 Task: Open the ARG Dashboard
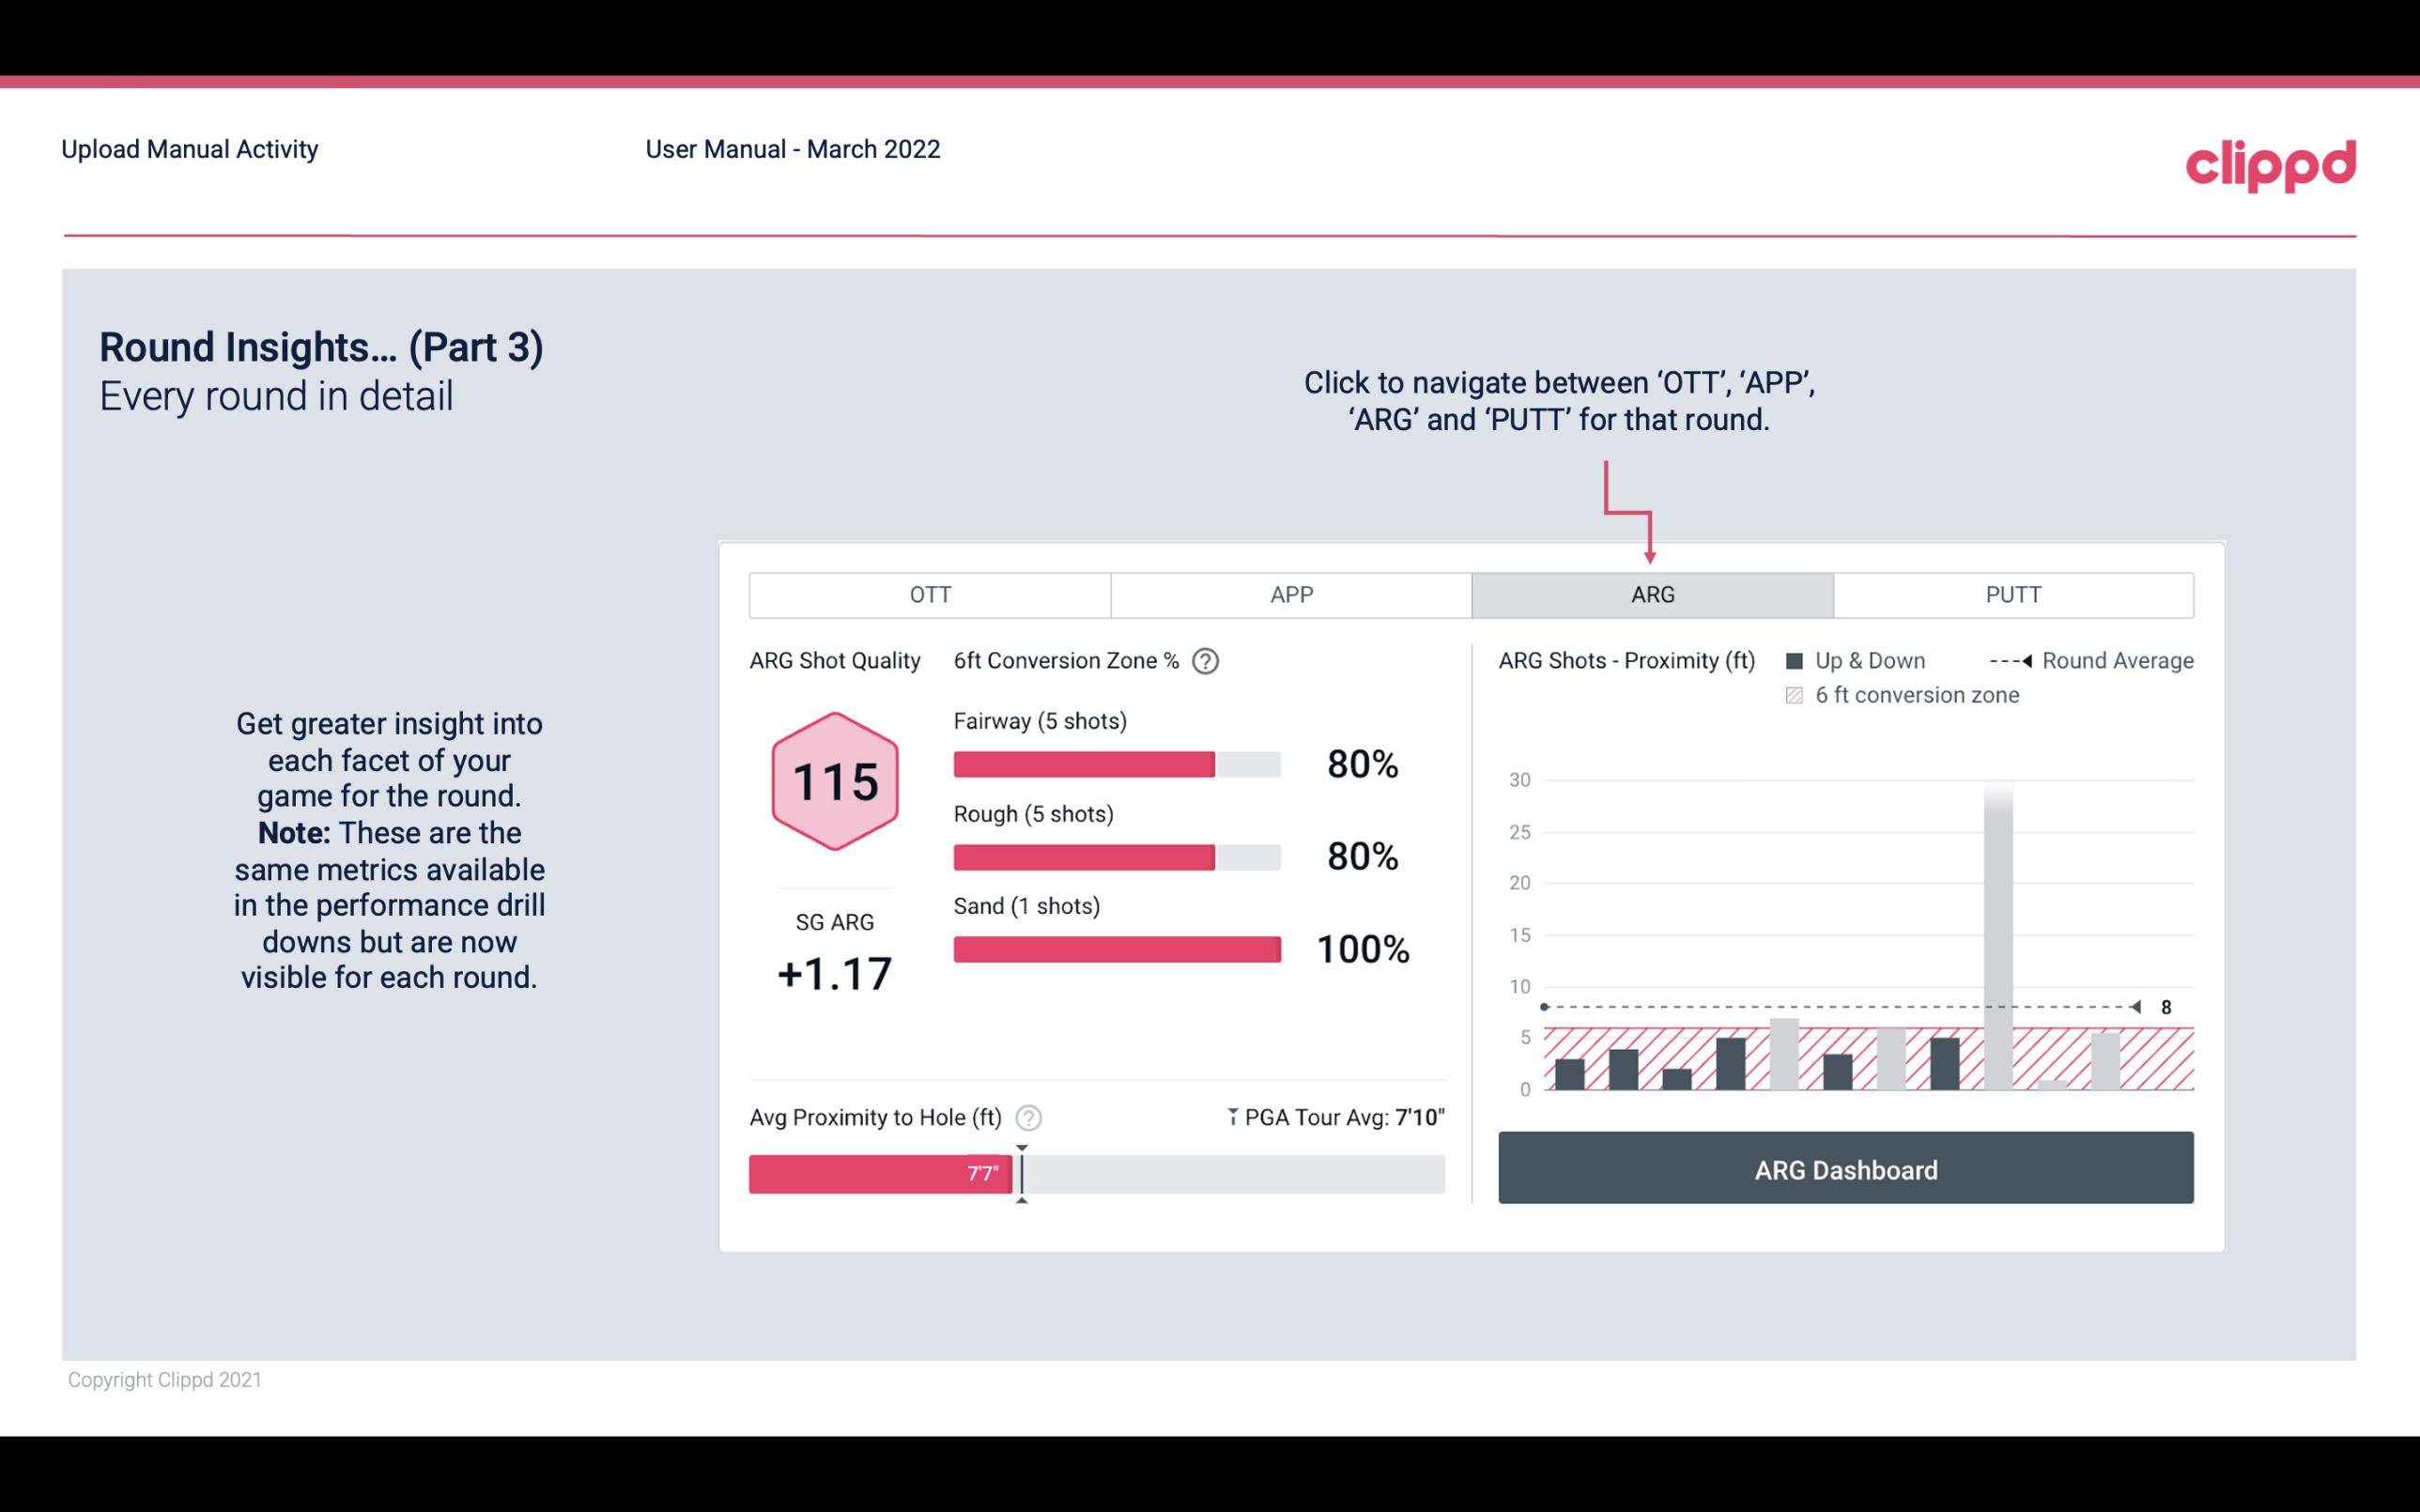(x=1845, y=1169)
